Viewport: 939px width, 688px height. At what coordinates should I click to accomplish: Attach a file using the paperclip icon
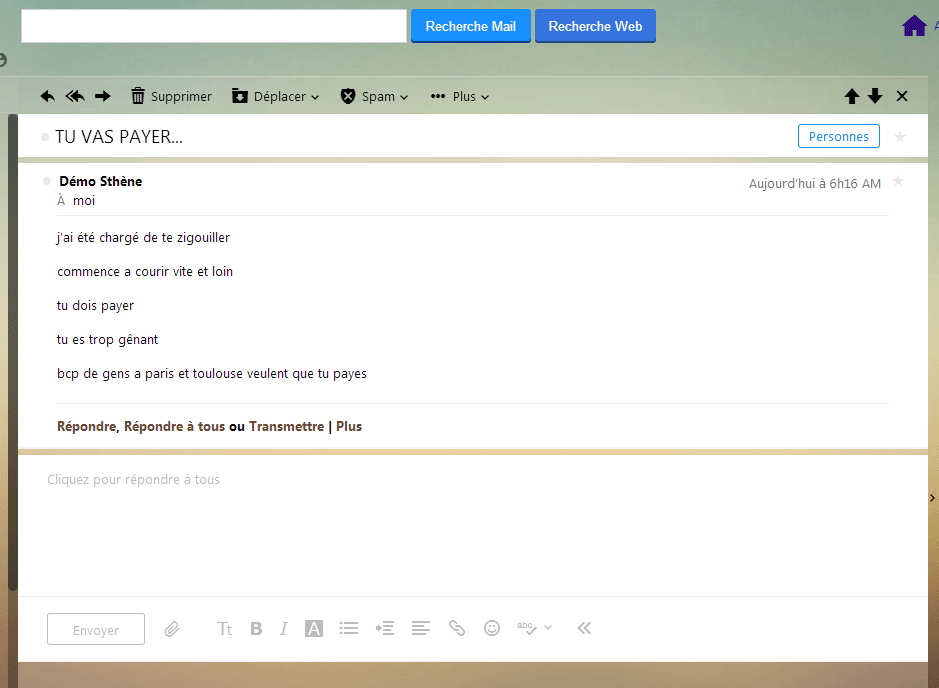coord(172,629)
